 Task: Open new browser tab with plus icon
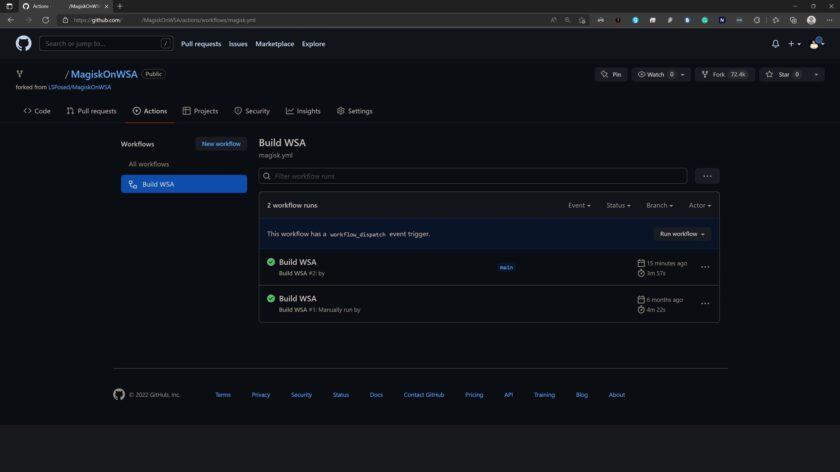pos(120,6)
